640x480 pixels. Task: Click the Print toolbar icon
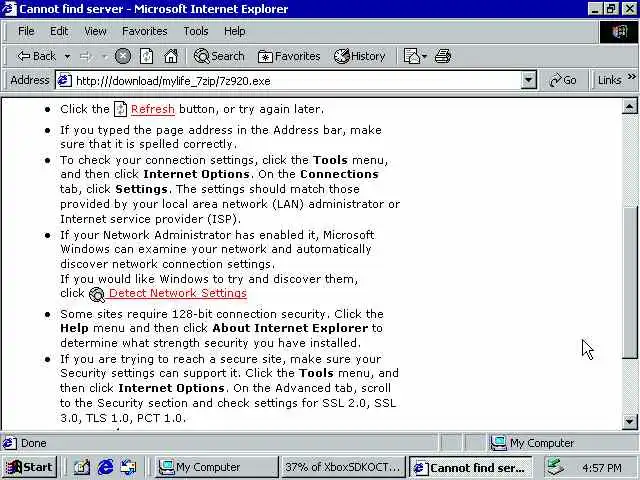click(443, 56)
